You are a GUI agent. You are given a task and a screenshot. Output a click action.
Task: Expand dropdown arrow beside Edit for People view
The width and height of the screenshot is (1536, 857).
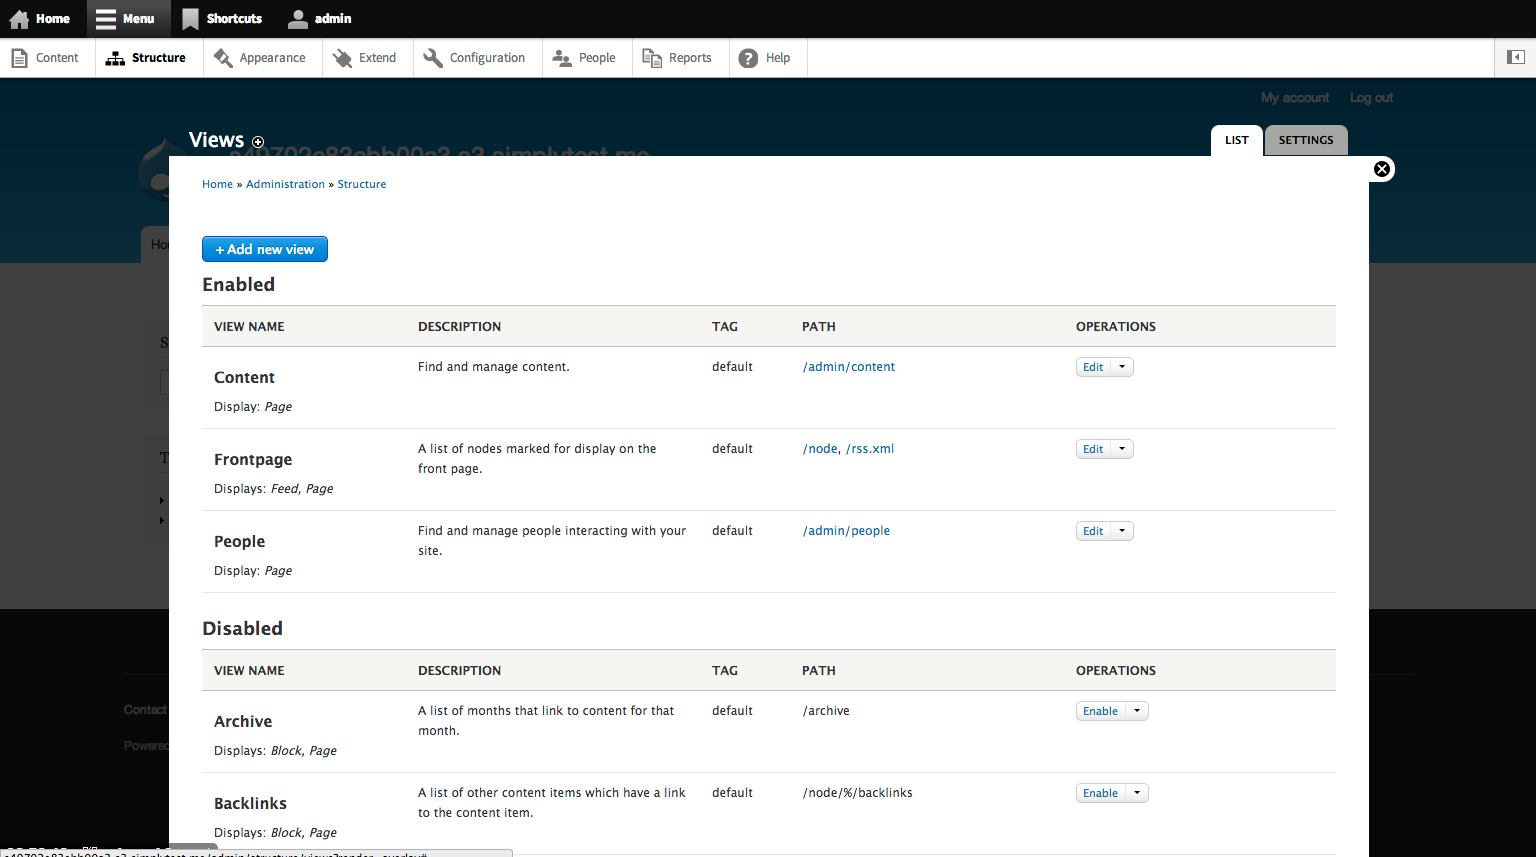(1122, 531)
